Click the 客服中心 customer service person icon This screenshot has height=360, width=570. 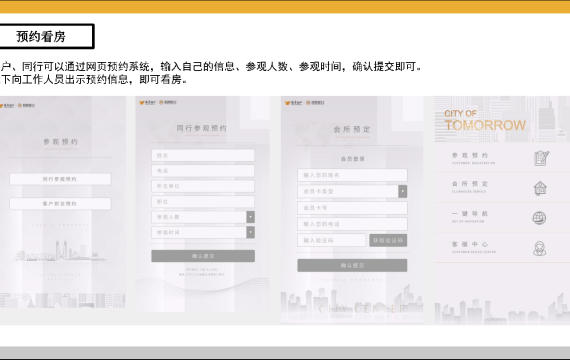pyautogui.click(x=539, y=248)
